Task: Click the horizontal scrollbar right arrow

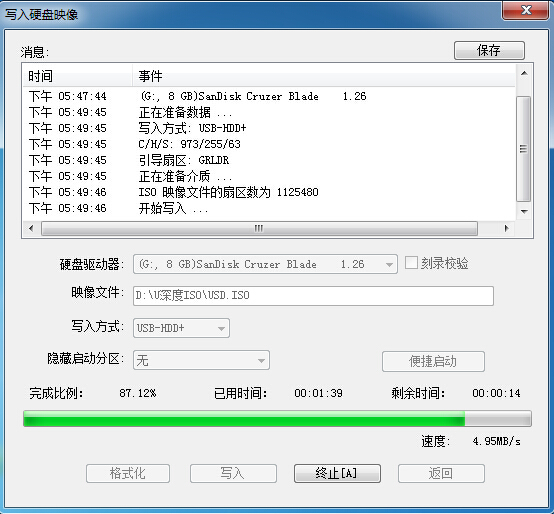Action: [506, 228]
